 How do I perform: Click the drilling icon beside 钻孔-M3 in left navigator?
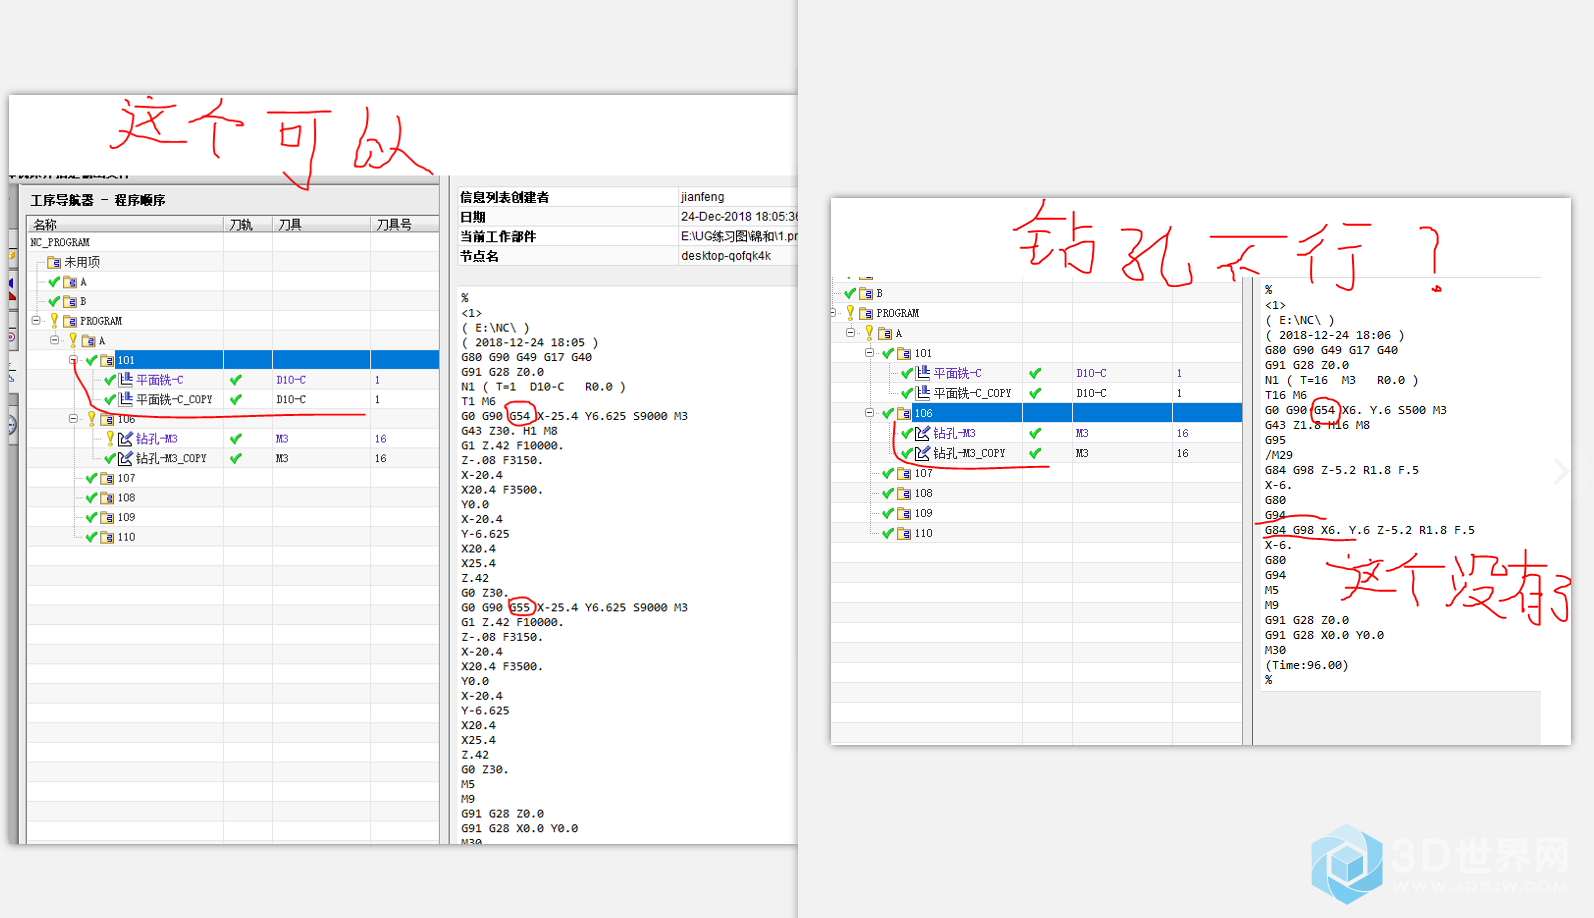coord(126,438)
